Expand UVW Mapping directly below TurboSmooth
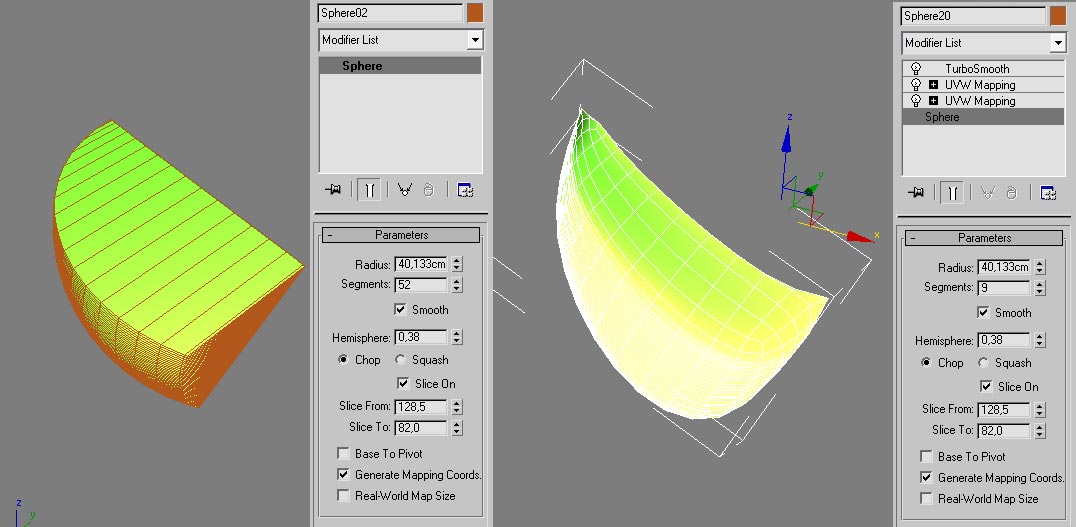Viewport: 1076px width, 527px height. (933, 85)
